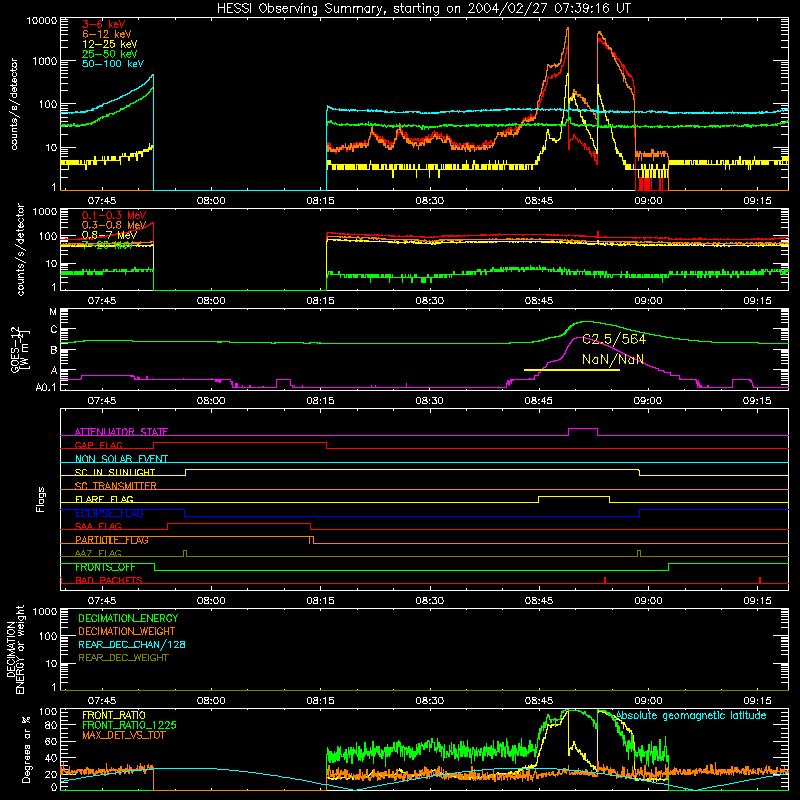Click the 0.1-0.3 MeV legend label
This screenshot has height=800, width=800.
tap(114, 215)
